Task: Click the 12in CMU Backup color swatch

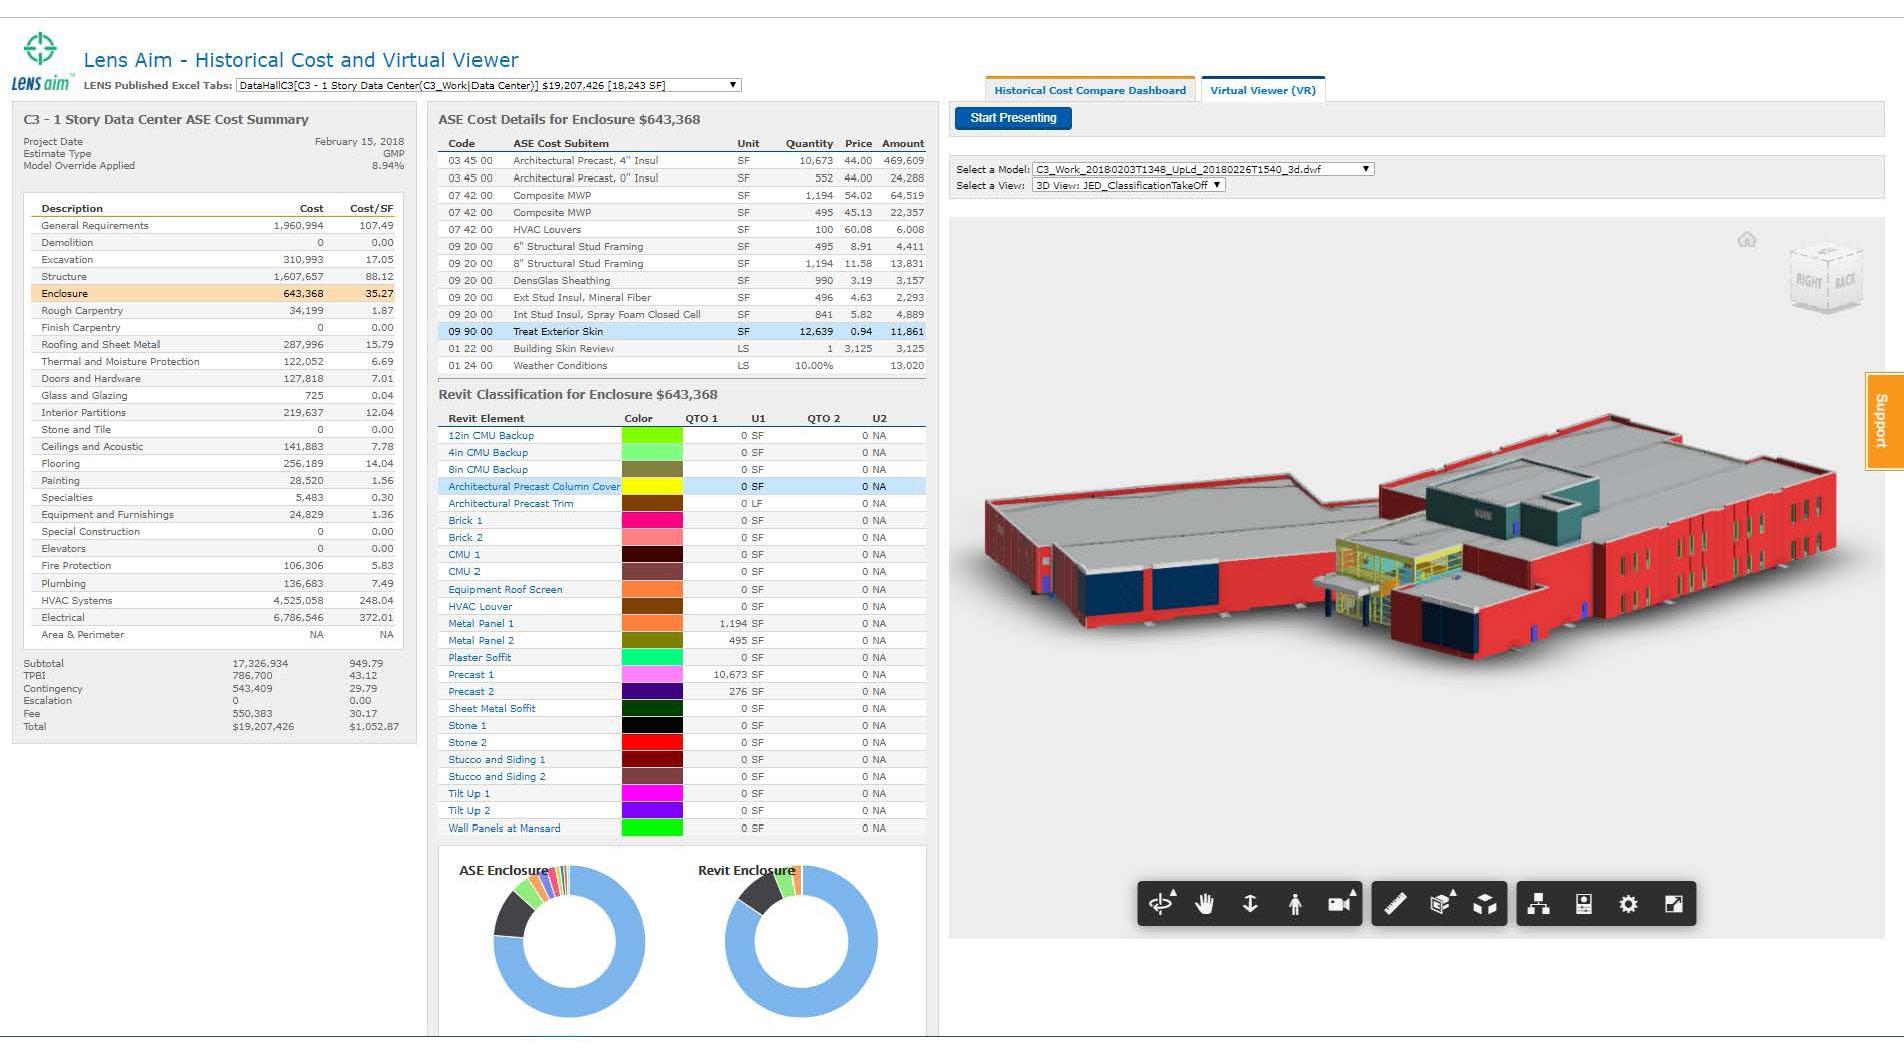Action: pyautogui.click(x=652, y=436)
